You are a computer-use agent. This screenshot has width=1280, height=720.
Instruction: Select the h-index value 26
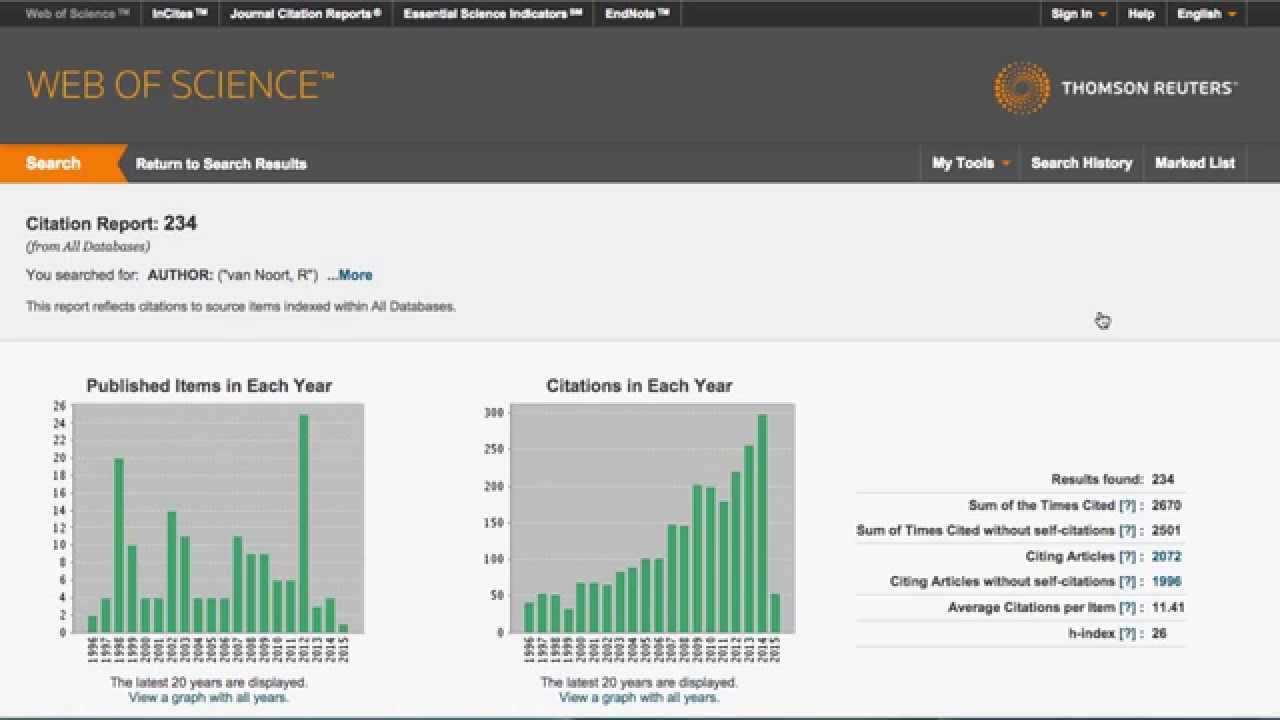[1159, 634]
